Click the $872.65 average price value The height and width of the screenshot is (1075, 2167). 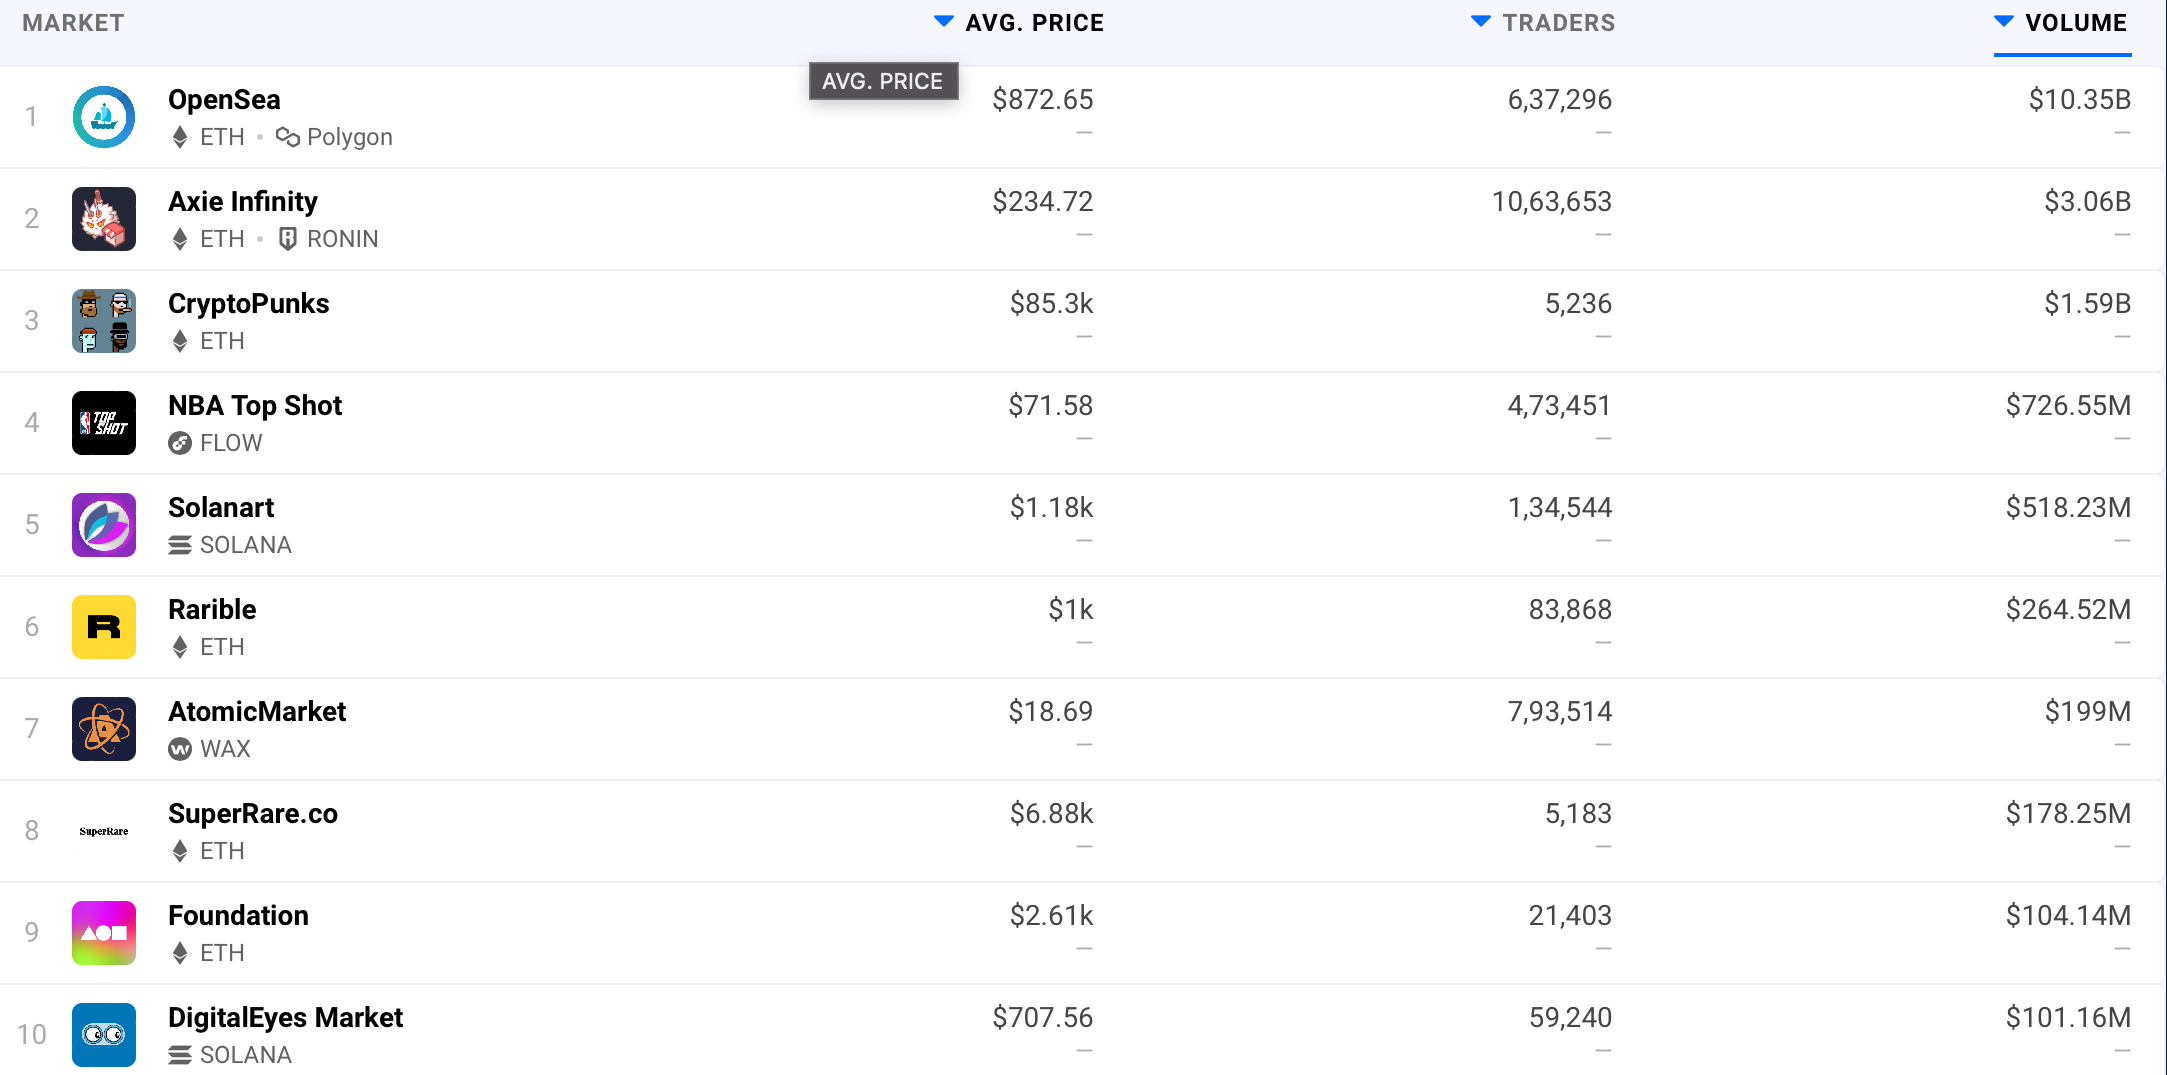tap(1043, 100)
